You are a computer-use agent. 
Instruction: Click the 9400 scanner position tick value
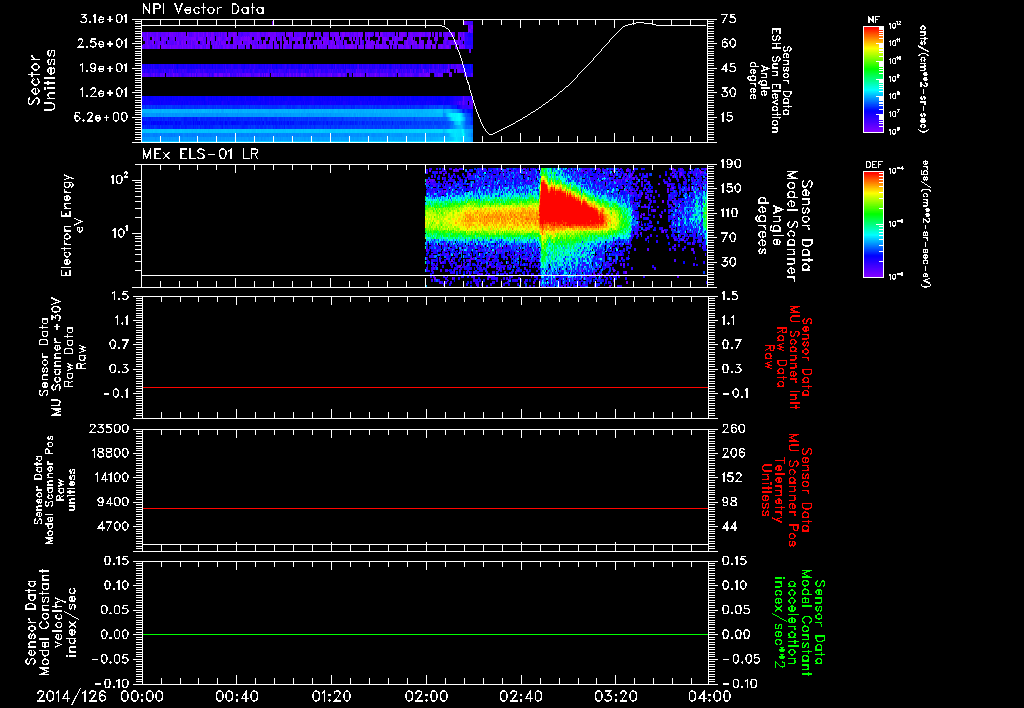114,502
